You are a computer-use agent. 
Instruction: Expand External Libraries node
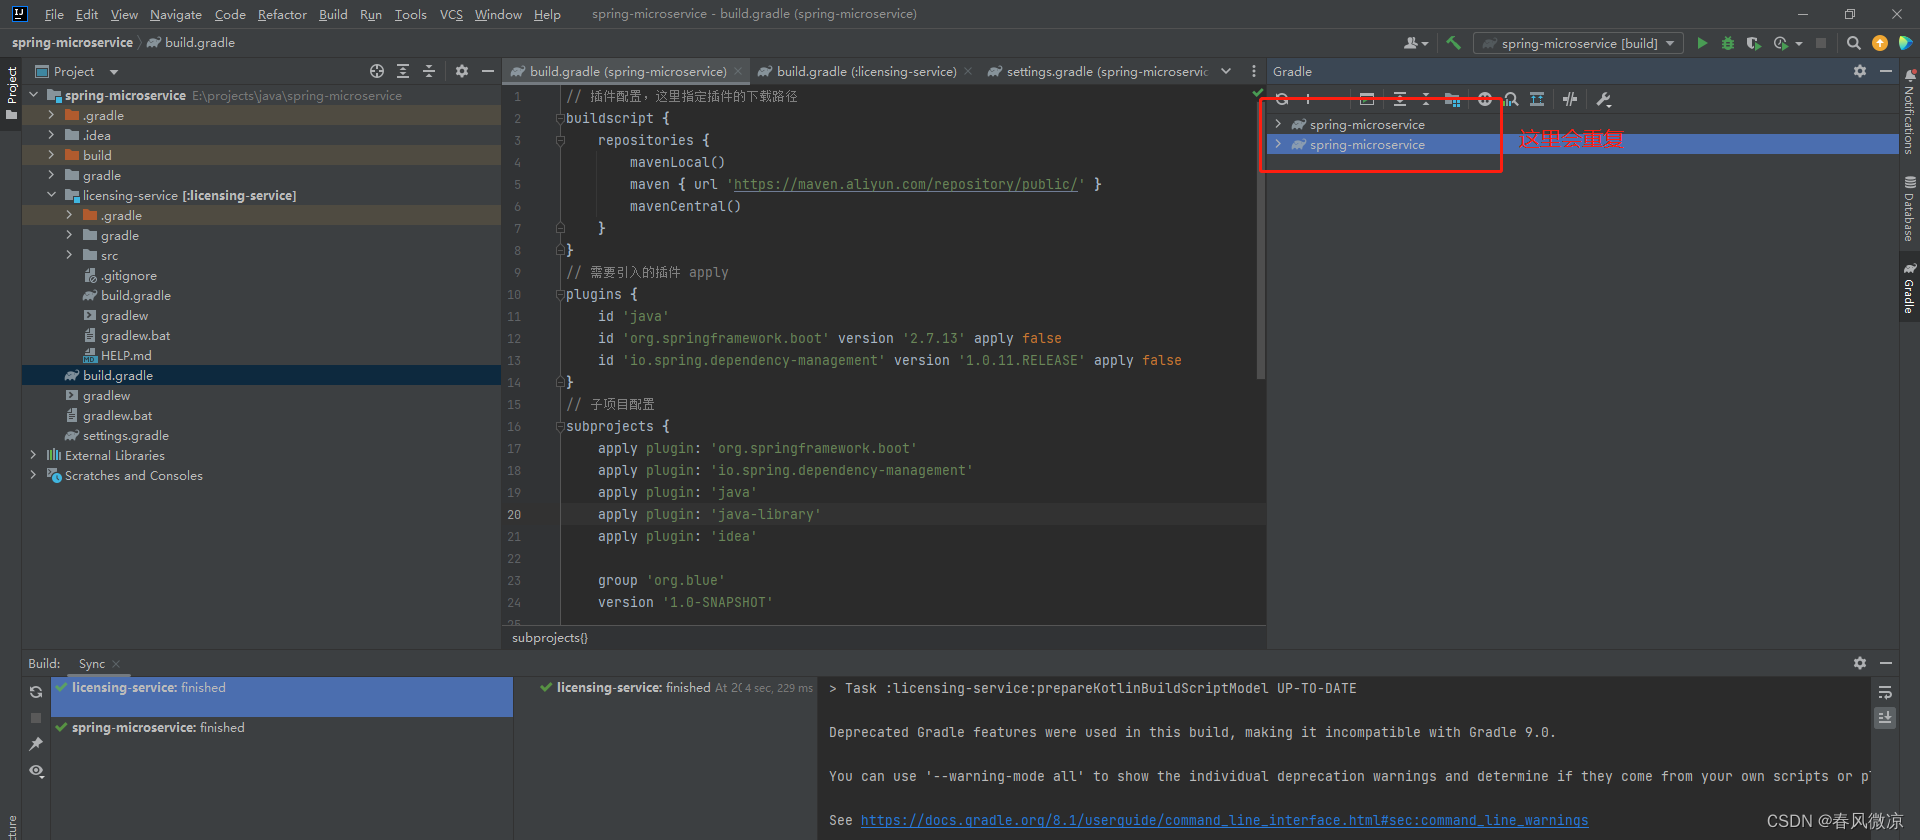point(33,455)
